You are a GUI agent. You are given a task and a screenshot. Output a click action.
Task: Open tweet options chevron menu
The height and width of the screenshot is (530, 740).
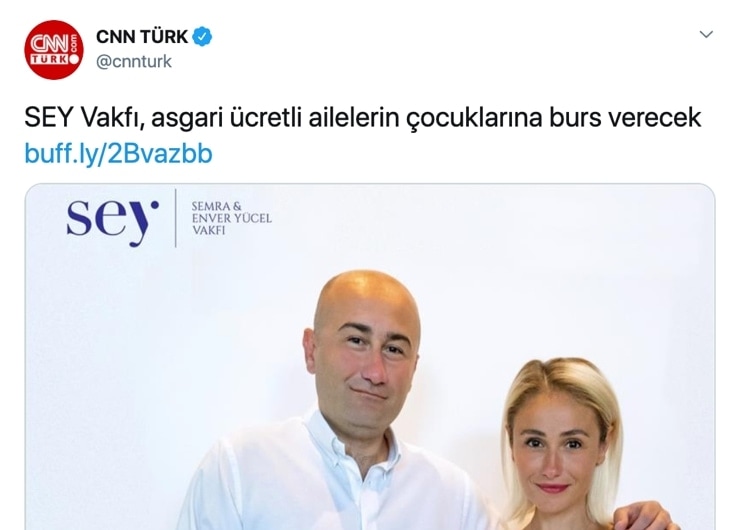coord(706,34)
